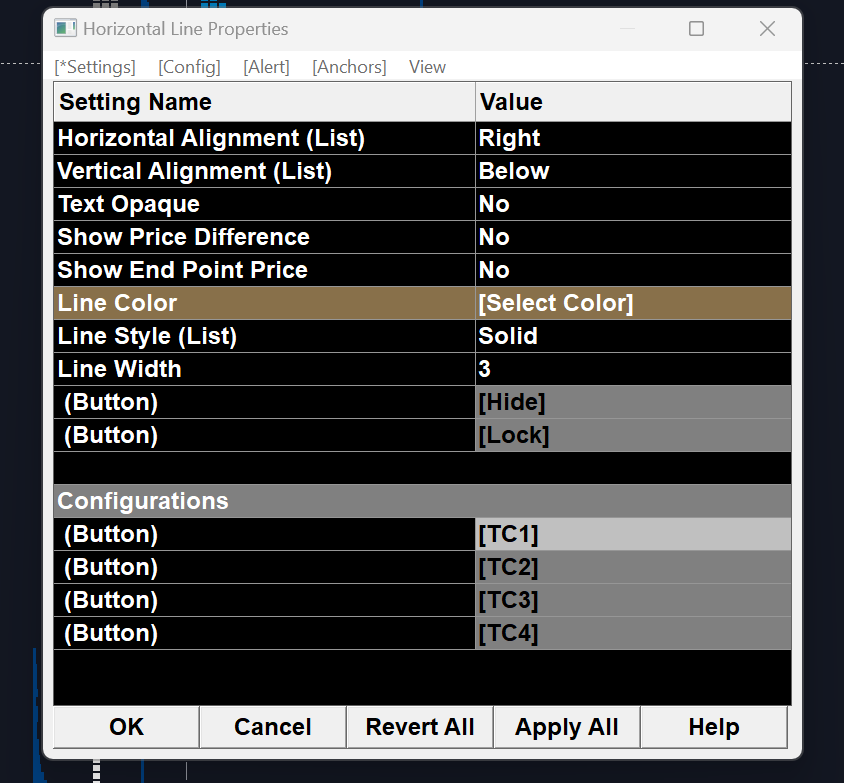This screenshot has height=783, width=844.
Task: Click the Revert All button
Action: (x=420, y=727)
